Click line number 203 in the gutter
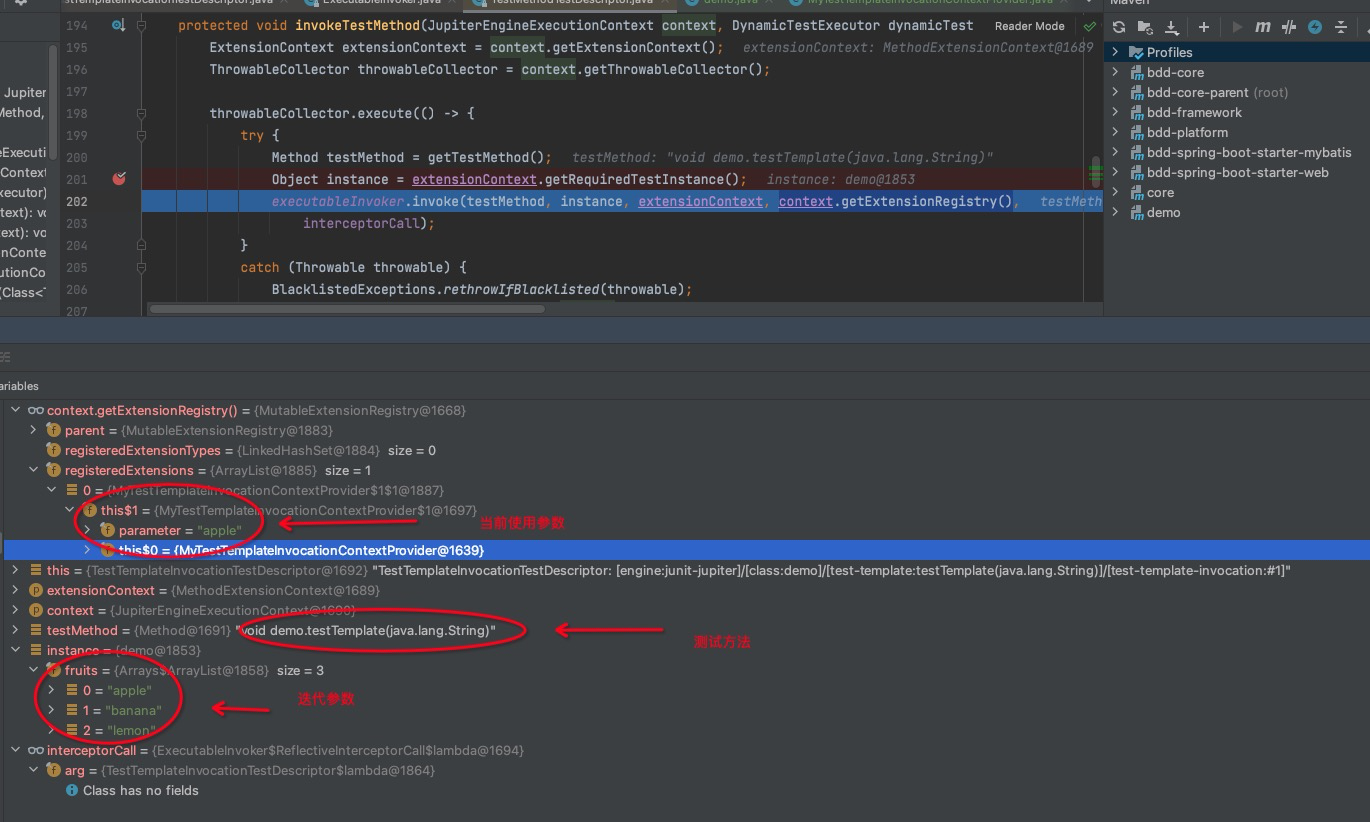The height and width of the screenshot is (822, 1370). [76, 223]
